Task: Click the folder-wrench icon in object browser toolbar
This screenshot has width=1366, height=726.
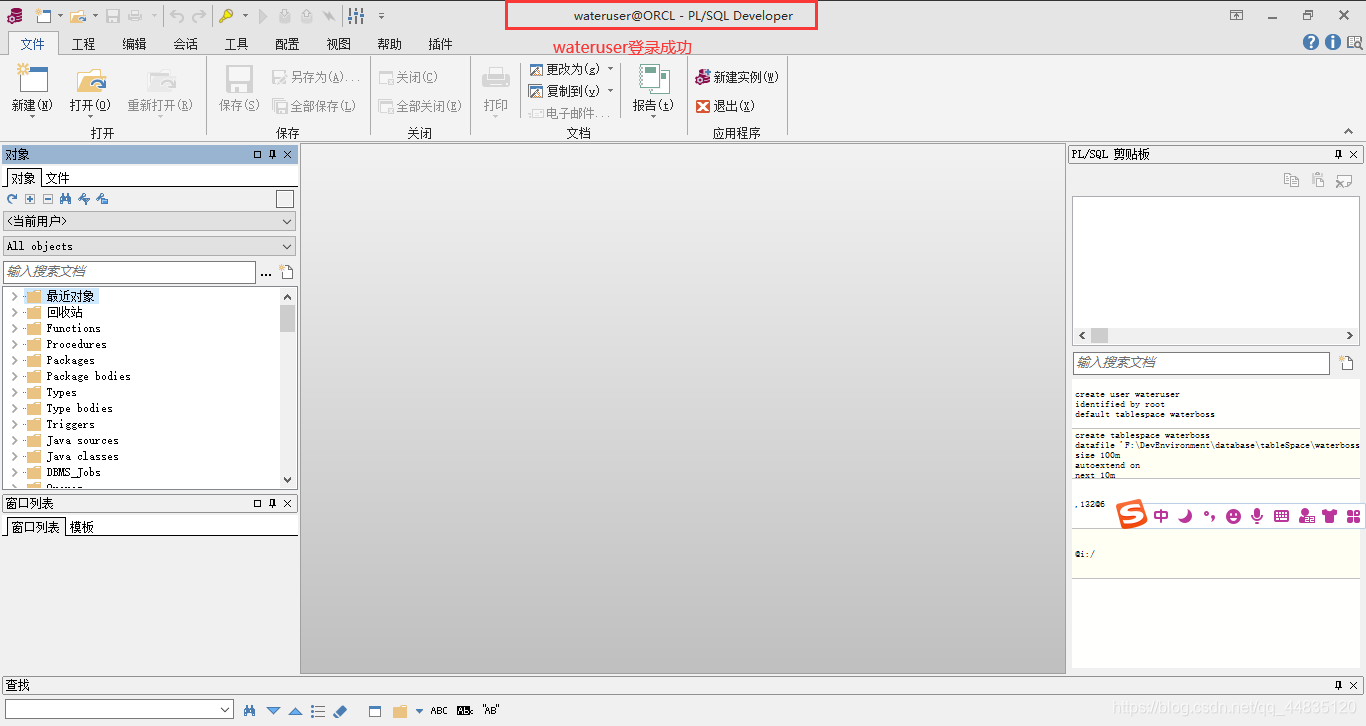Action: [x=102, y=199]
